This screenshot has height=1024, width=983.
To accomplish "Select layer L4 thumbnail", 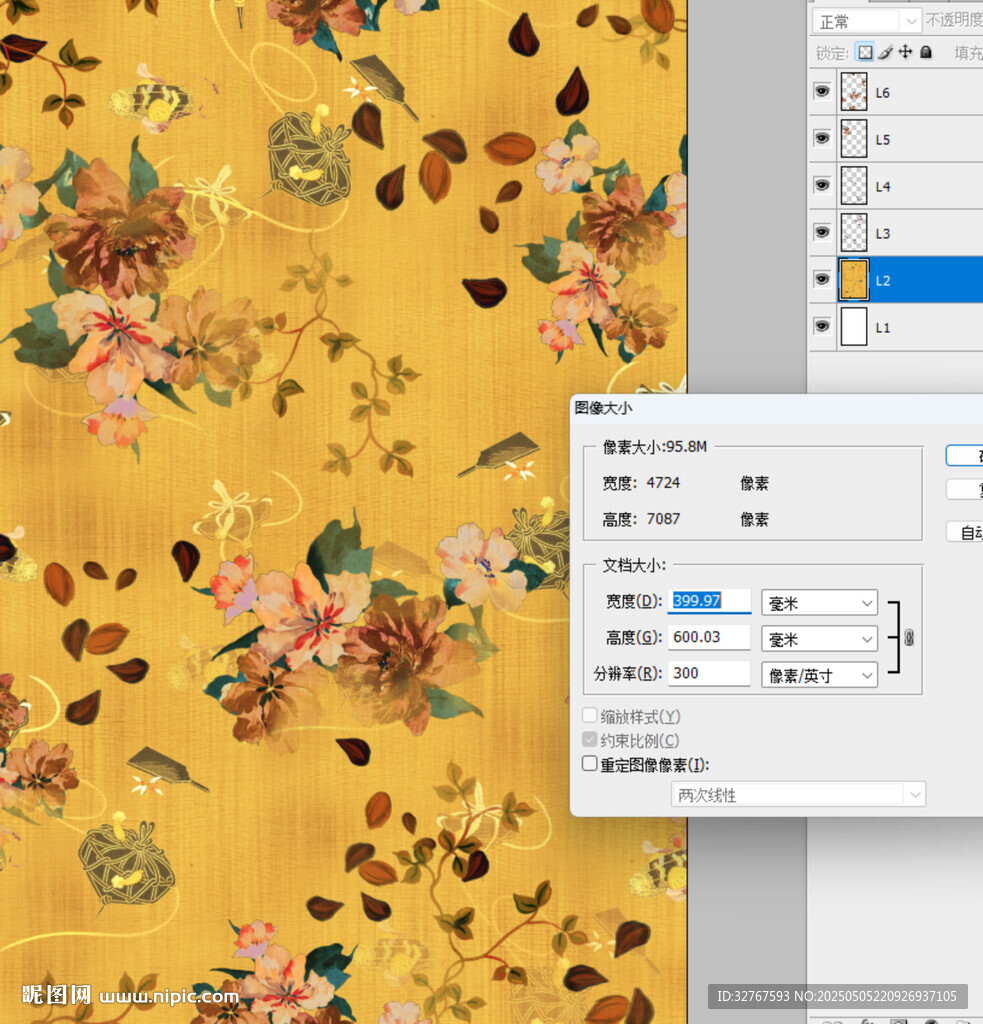I will [x=854, y=185].
